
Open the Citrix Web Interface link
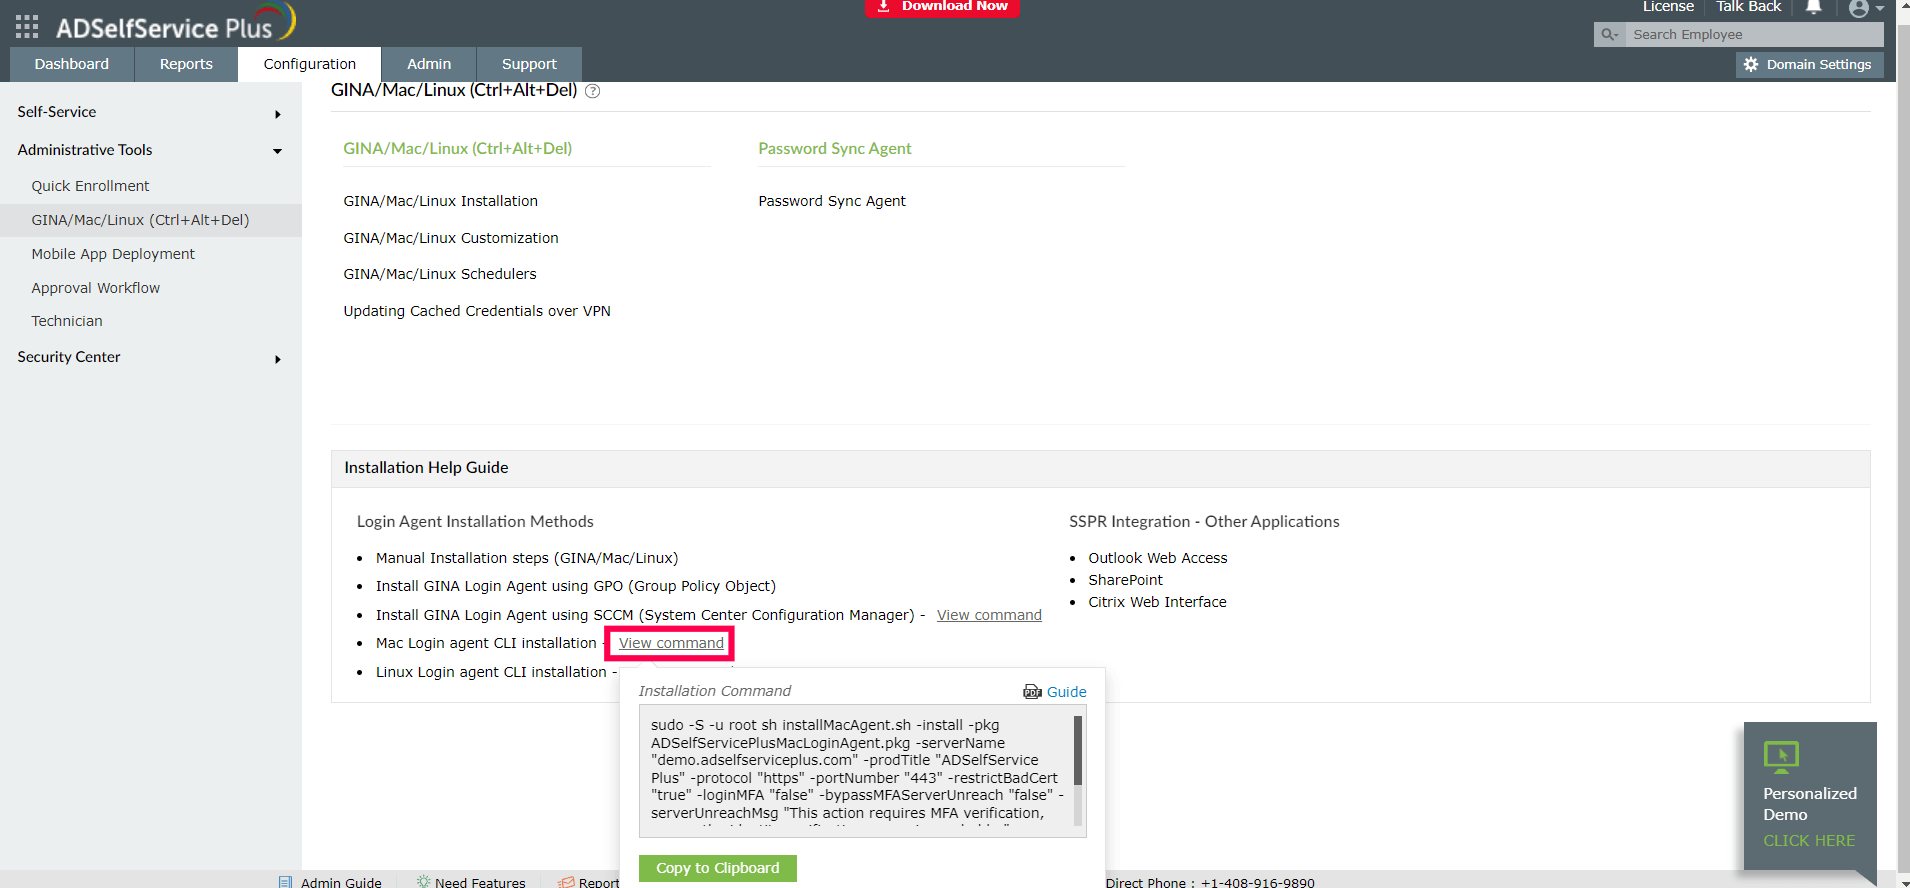[x=1158, y=602]
